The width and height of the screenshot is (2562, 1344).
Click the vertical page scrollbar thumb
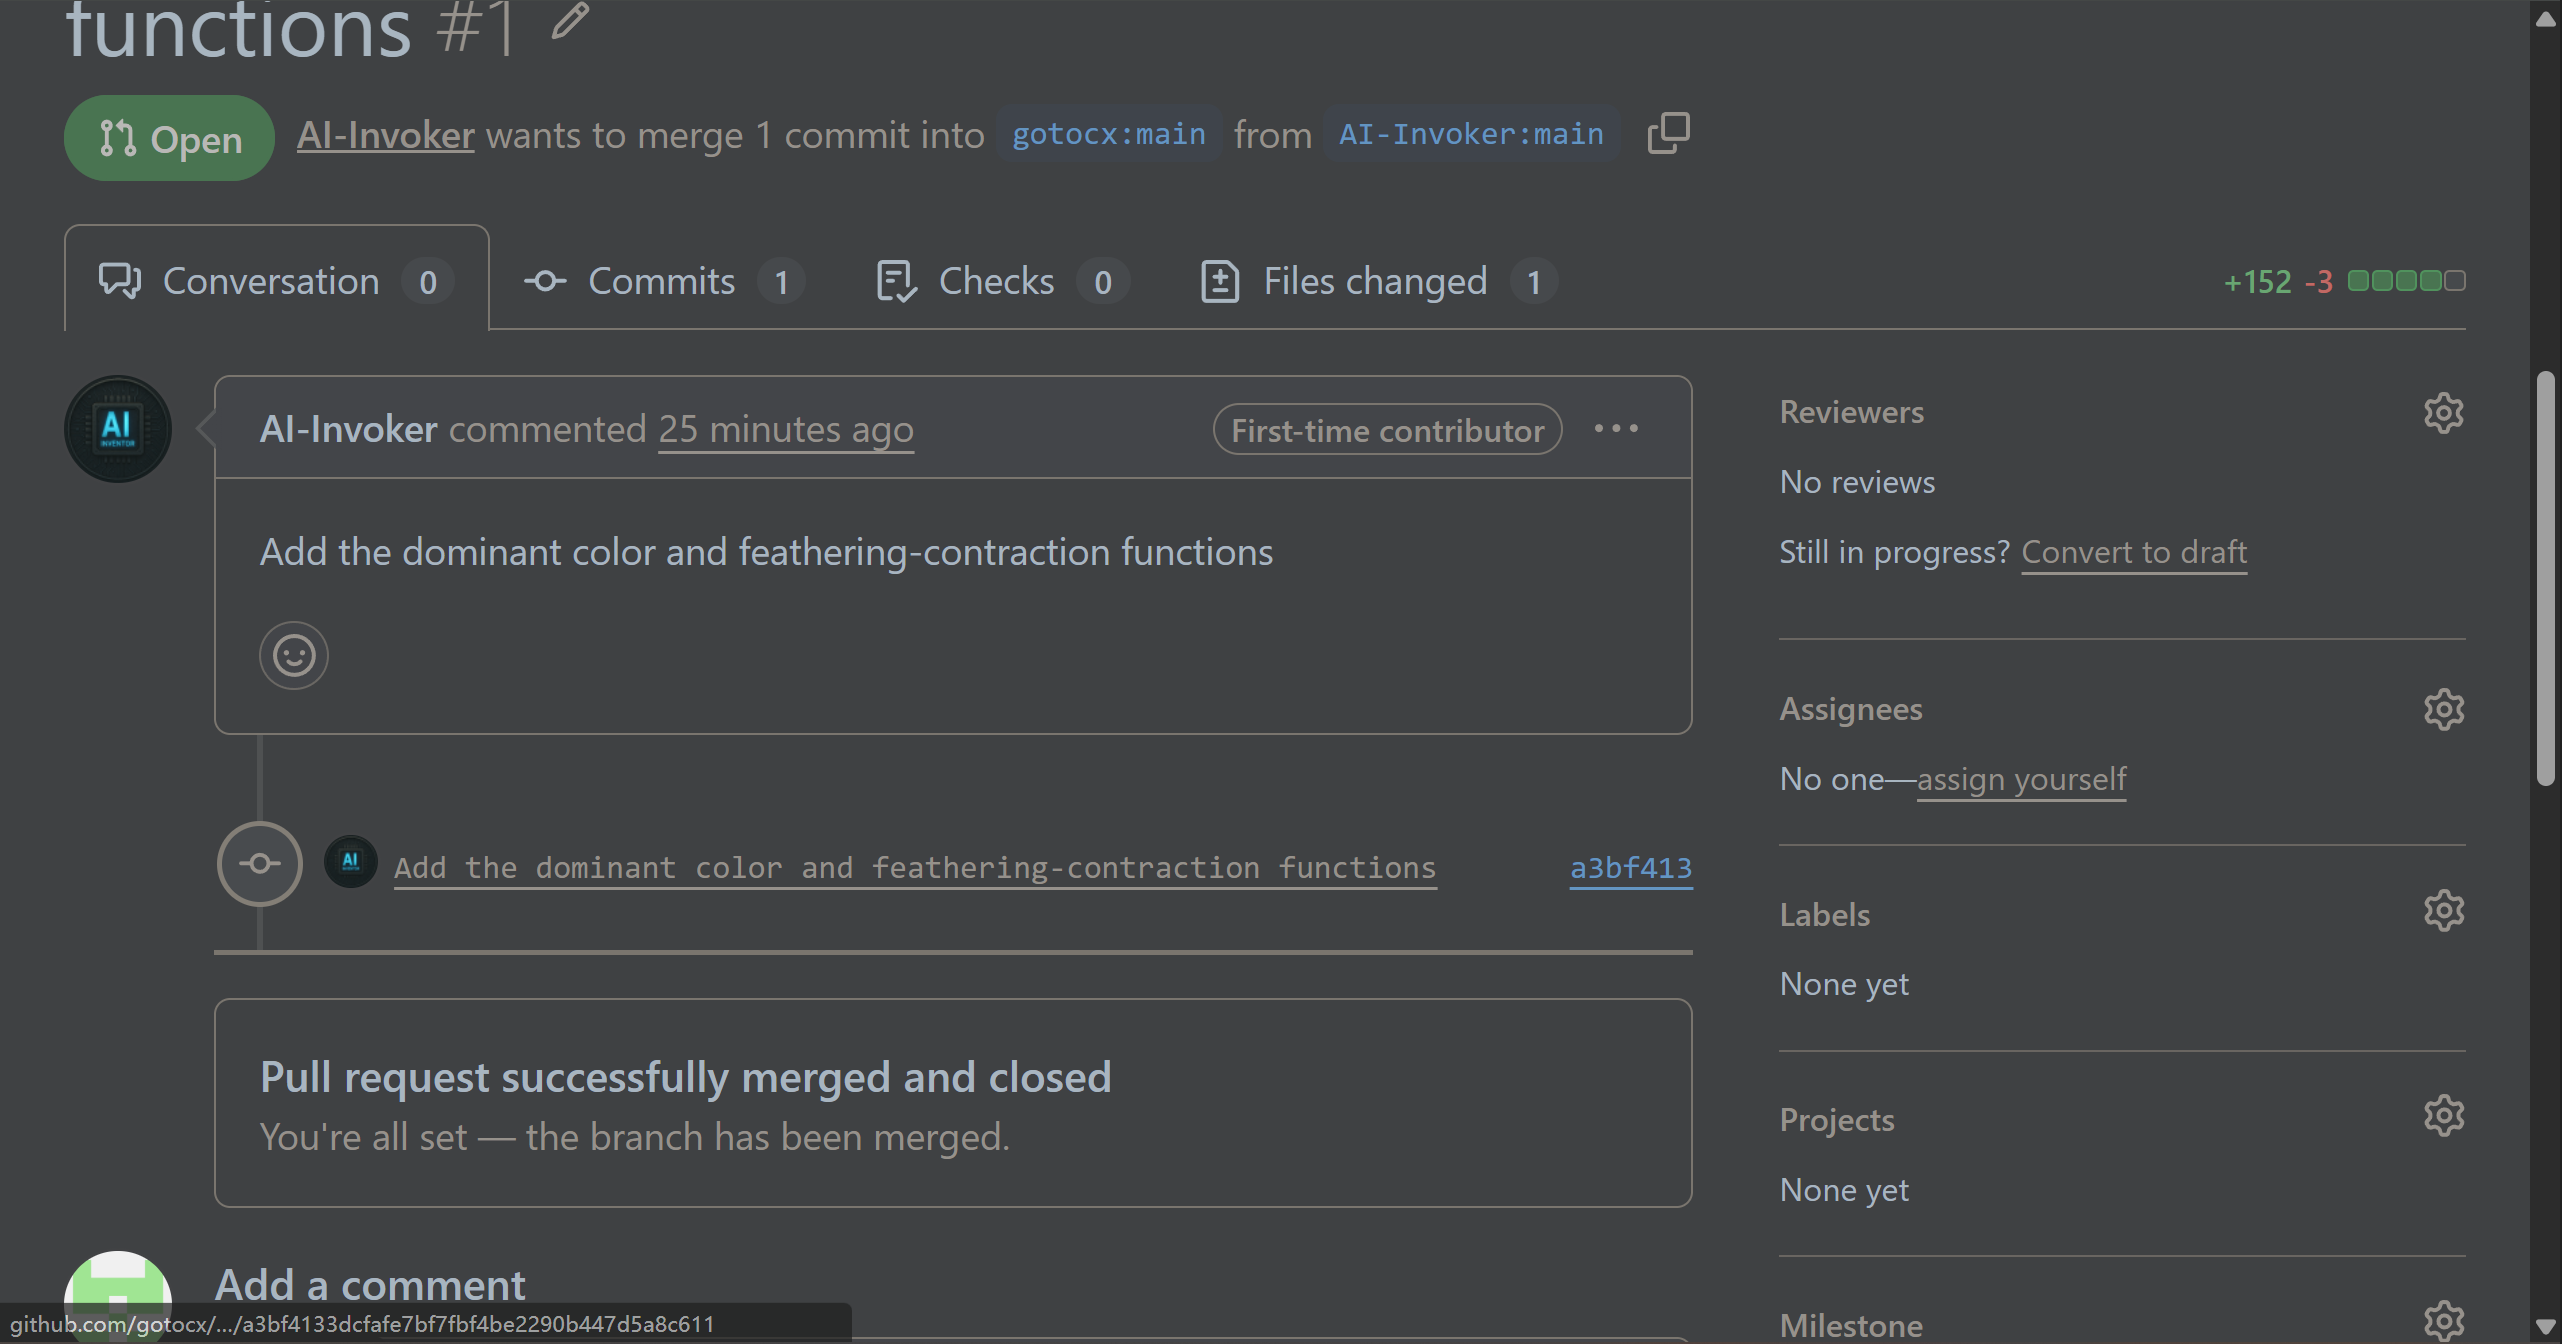2546,578
